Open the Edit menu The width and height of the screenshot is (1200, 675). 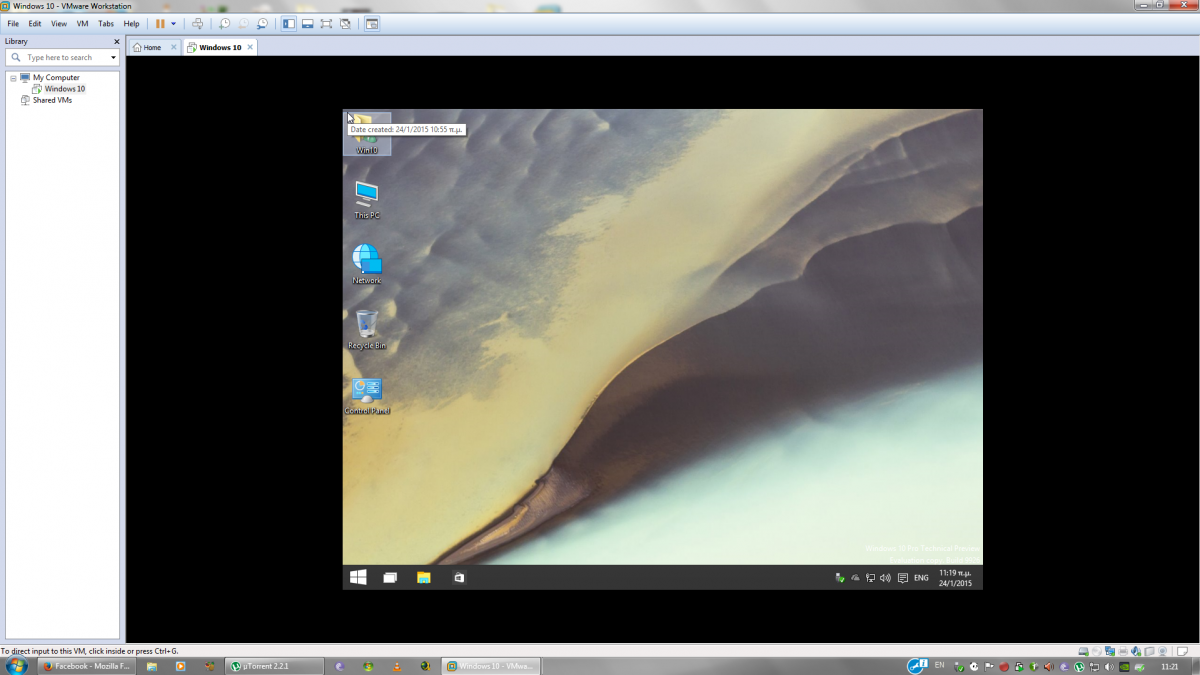click(x=35, y=23)
